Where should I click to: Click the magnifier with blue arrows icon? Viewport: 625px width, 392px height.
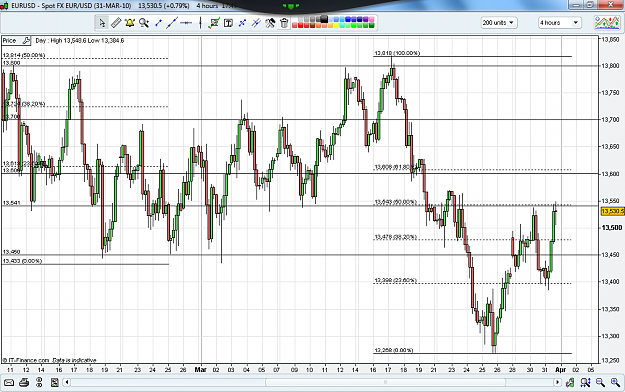tap(585, 382)
